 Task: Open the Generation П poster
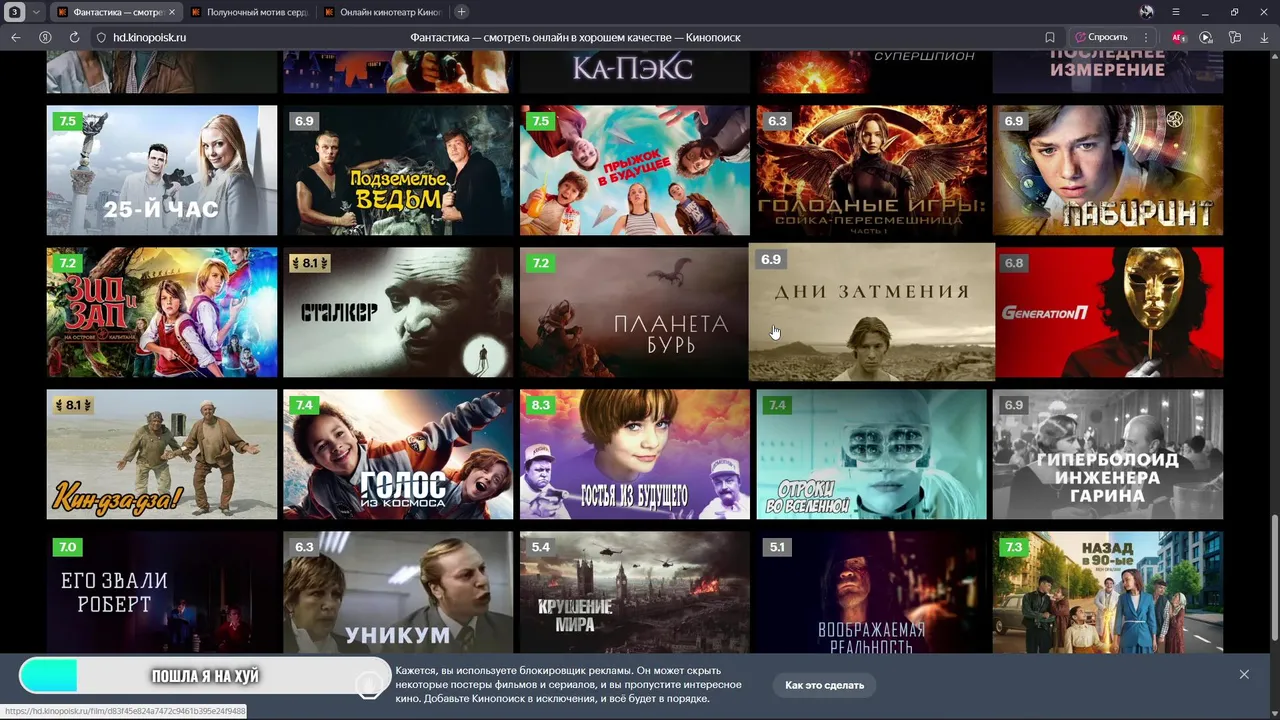pyautogui.click(x=1108, y=312)
